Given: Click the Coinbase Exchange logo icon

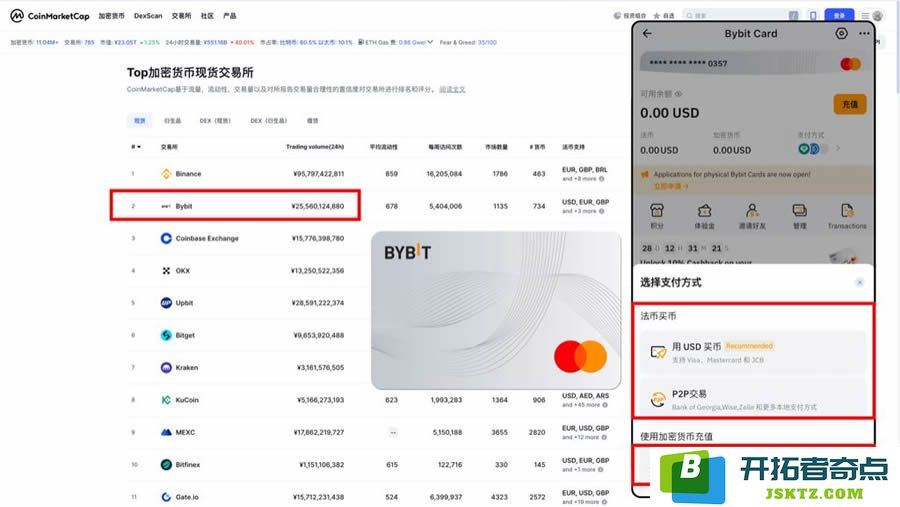Looking at the screenshot, I should pos(166,238).
